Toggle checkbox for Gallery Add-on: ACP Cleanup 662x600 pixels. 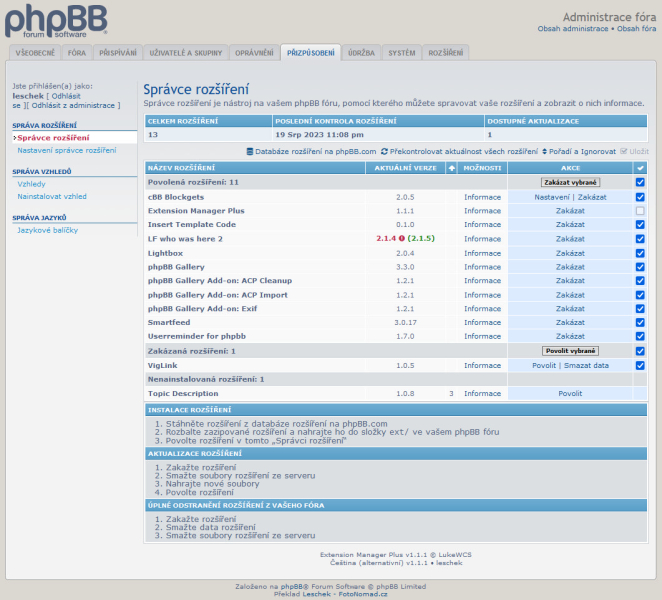(640, 280)
